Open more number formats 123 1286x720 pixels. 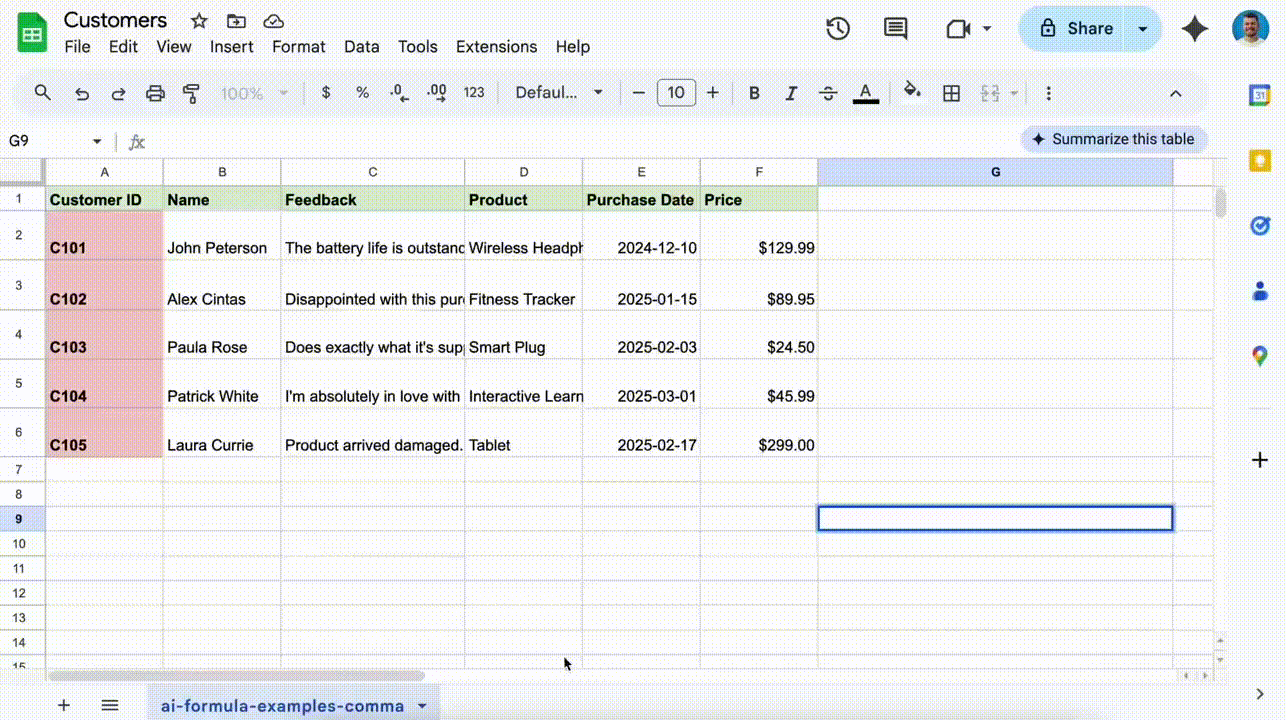click(474, 93)
